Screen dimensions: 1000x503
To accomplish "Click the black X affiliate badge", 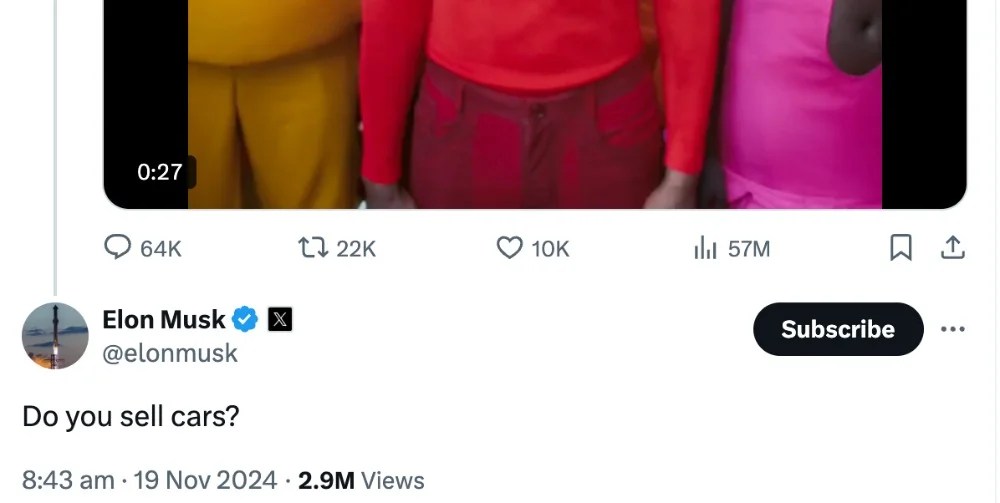I will [x=279, y=319].
